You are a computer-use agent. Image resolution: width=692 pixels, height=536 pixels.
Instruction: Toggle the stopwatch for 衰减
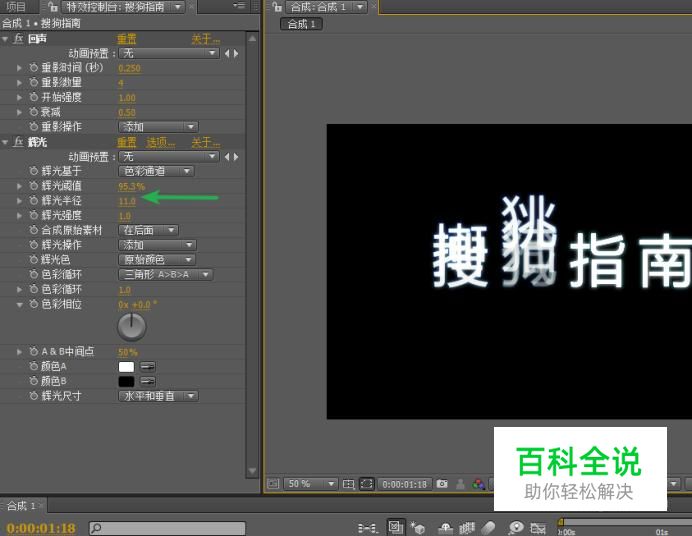tap(34, 112)
